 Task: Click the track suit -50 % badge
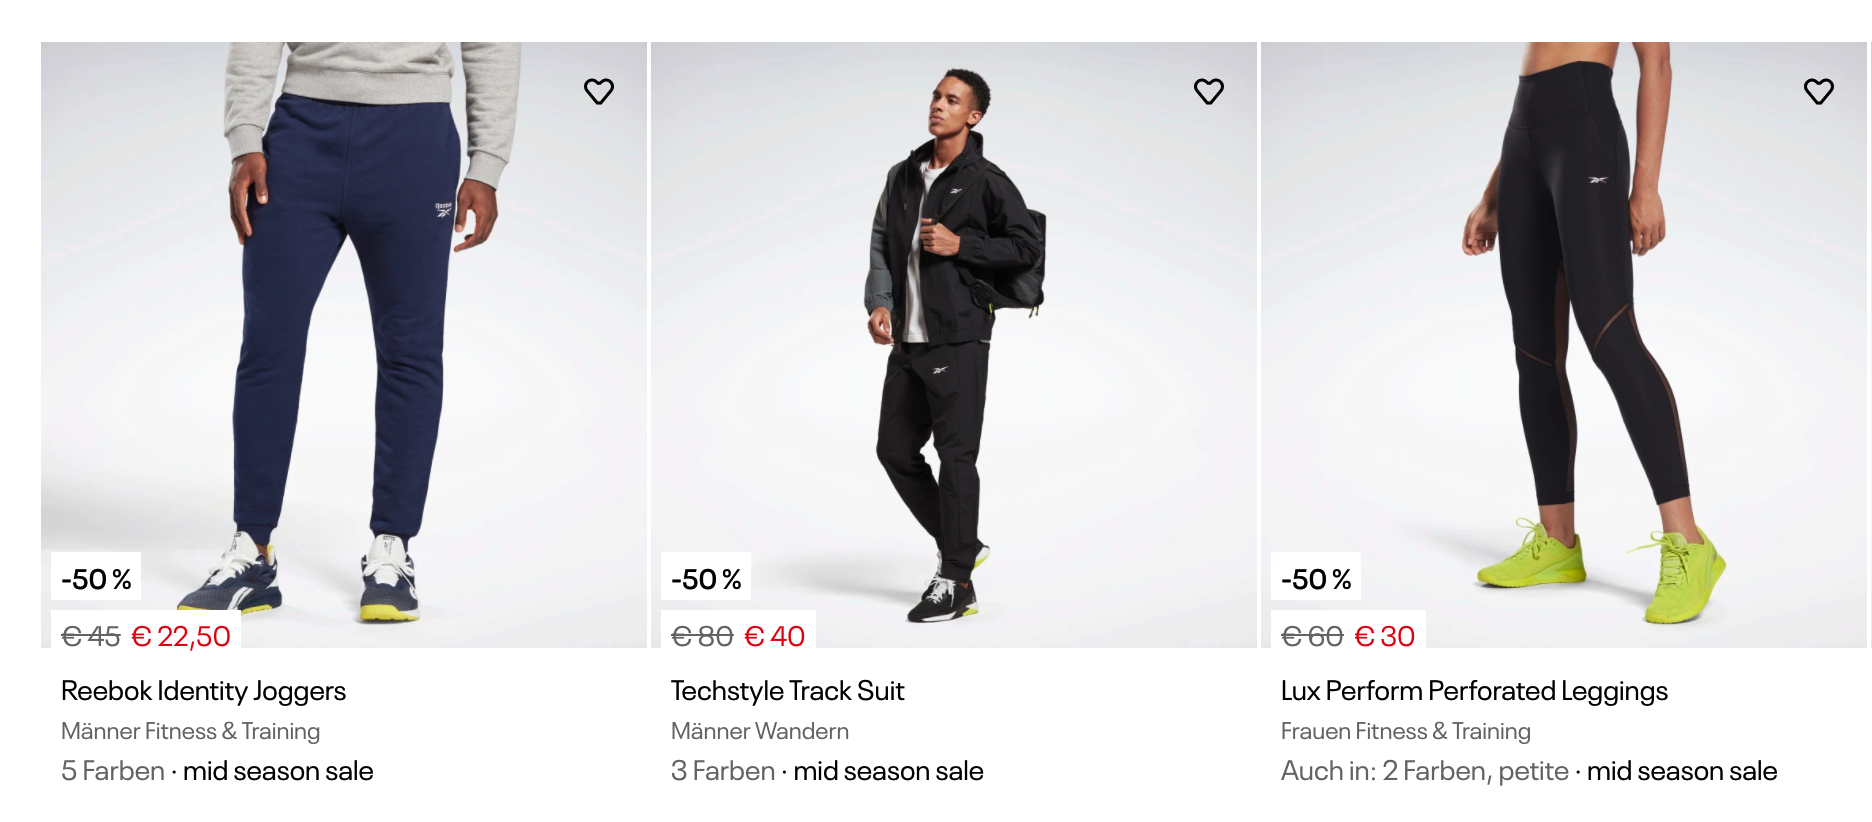point(706,579)
